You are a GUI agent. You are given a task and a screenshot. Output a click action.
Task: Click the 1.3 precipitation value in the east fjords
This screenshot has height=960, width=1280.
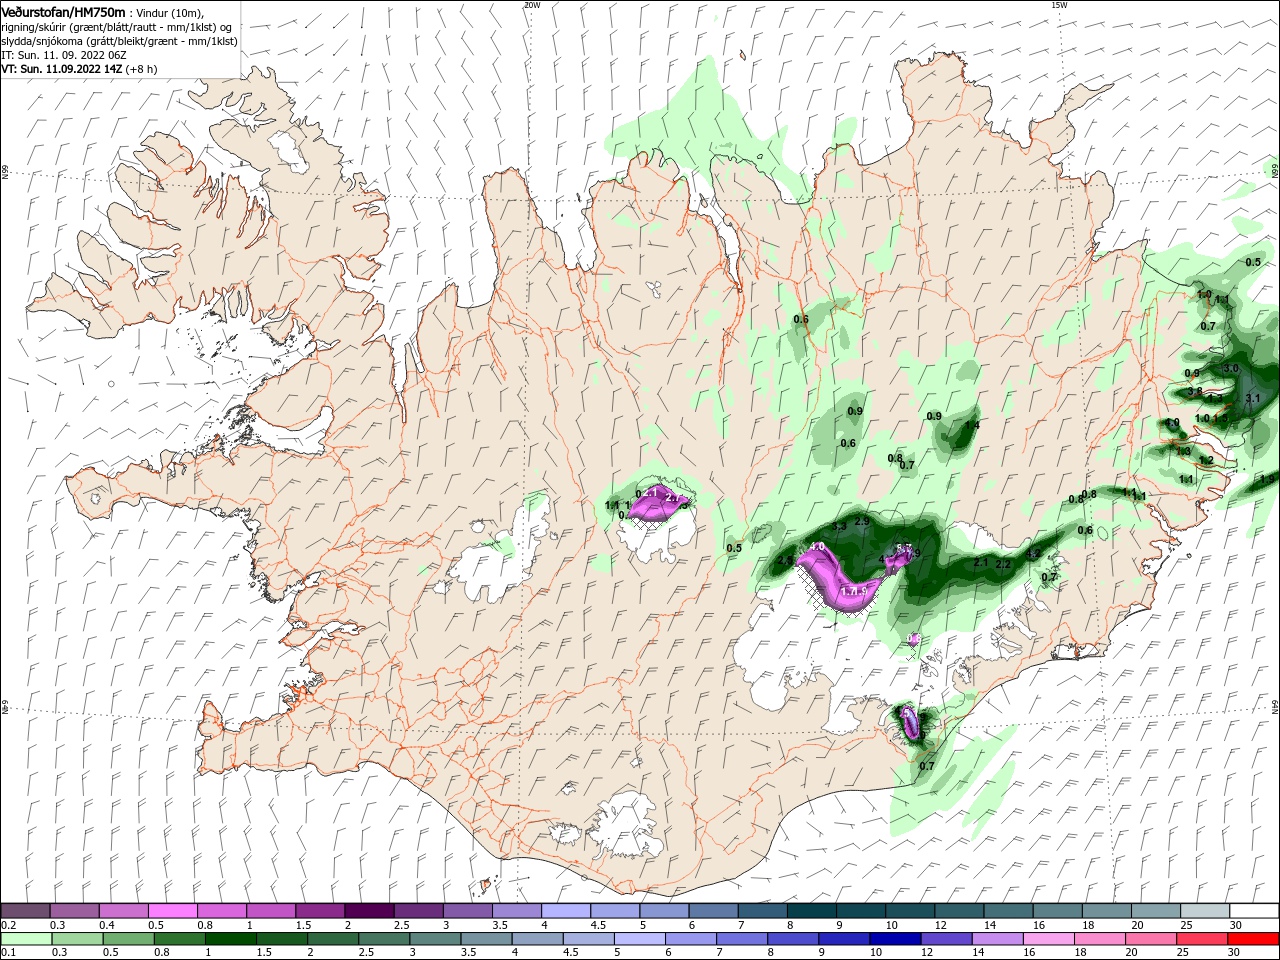(1184, 451)
